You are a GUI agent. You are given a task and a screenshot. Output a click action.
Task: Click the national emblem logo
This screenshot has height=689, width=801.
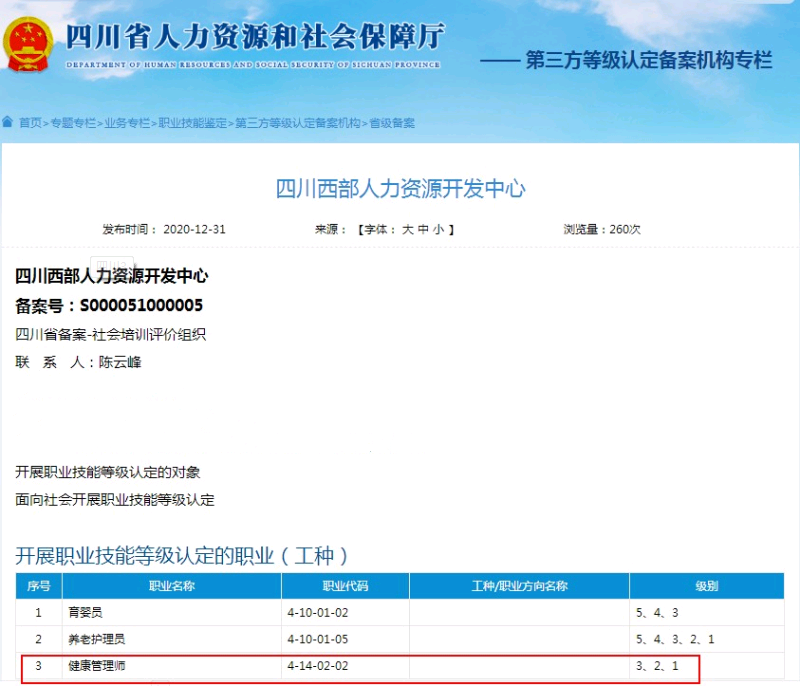point(28,45)
